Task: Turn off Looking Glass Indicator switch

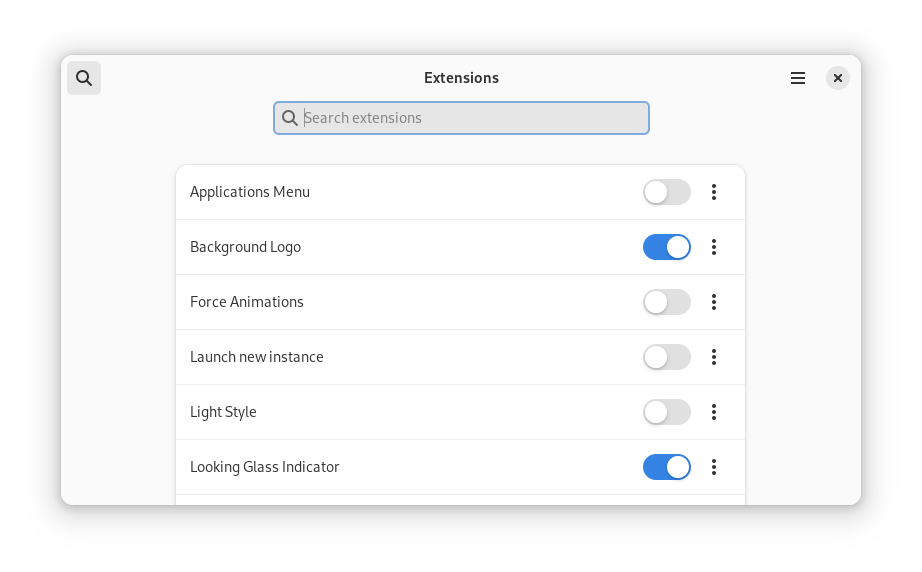Action: point(666,467)
